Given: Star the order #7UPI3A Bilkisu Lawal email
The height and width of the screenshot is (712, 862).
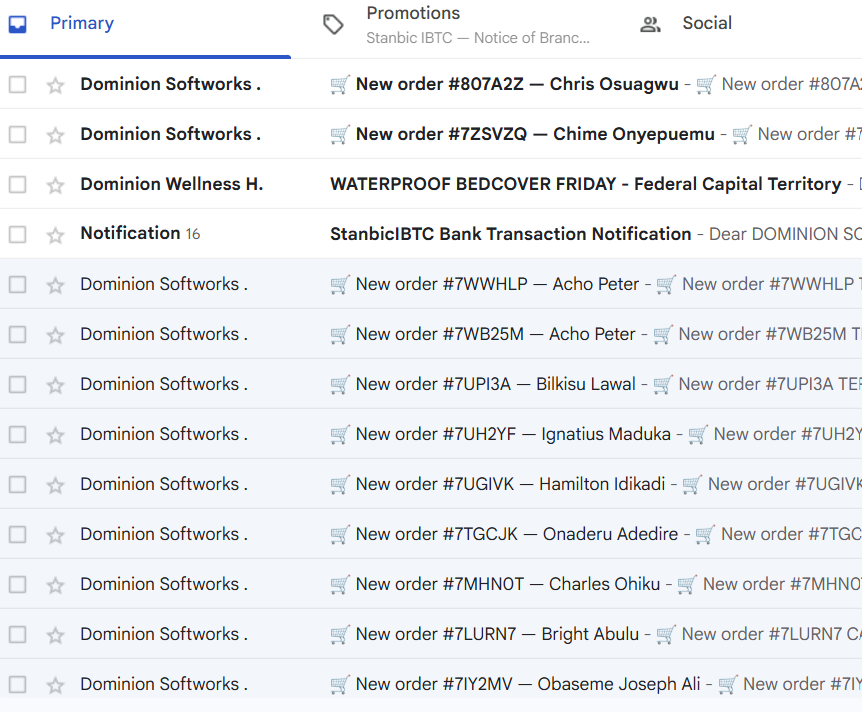Looking at the screenshot, I should tap(55, 385).
